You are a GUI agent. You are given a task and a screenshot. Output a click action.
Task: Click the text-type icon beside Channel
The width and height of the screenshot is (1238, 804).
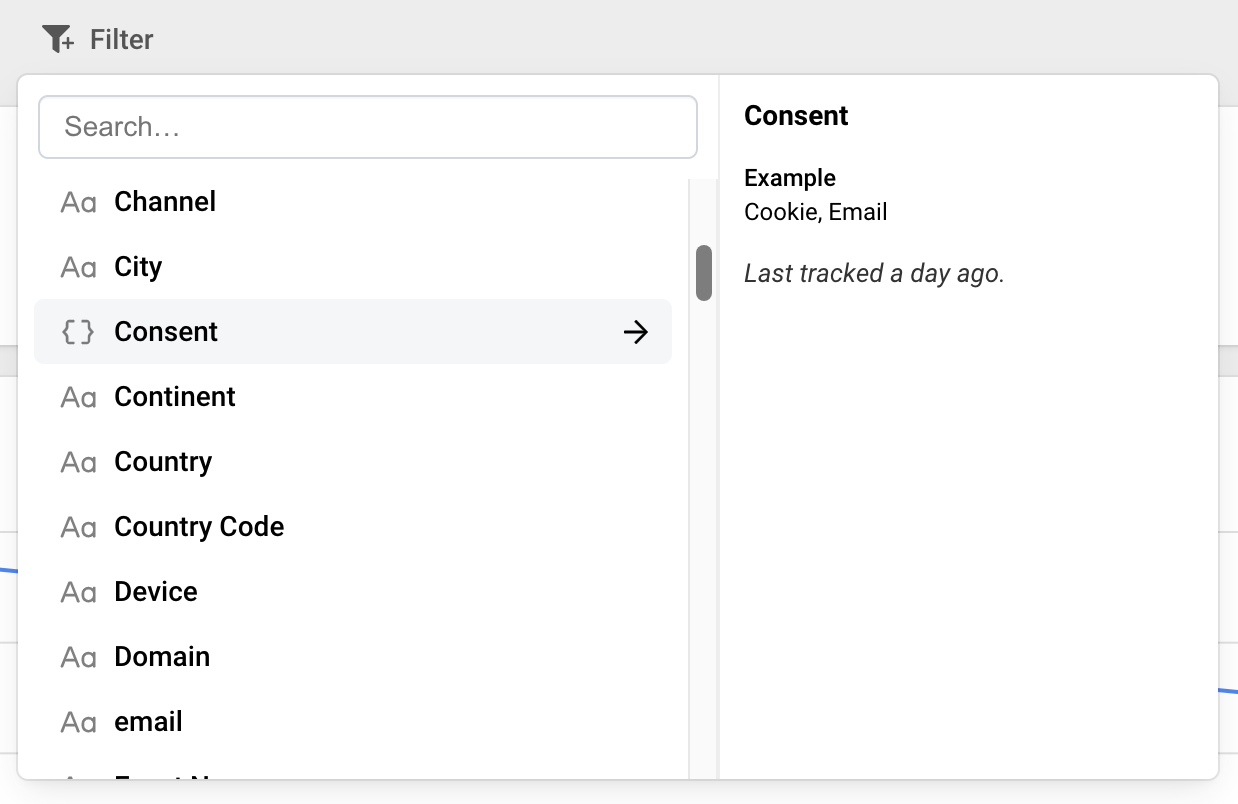click(x=78, y=203)
